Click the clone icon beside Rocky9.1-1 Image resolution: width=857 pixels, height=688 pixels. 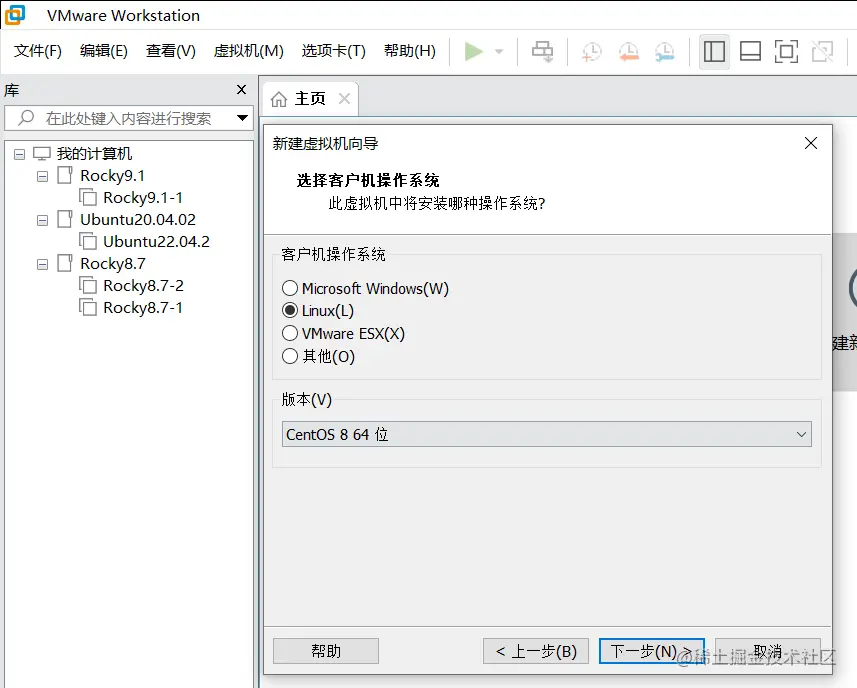pyautogui.click(x=88, y=197)
